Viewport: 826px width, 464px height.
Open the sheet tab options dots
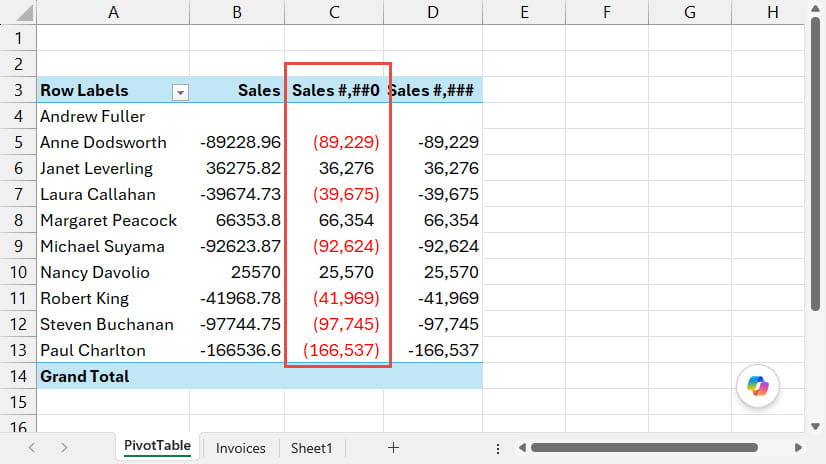coord(498,448)
